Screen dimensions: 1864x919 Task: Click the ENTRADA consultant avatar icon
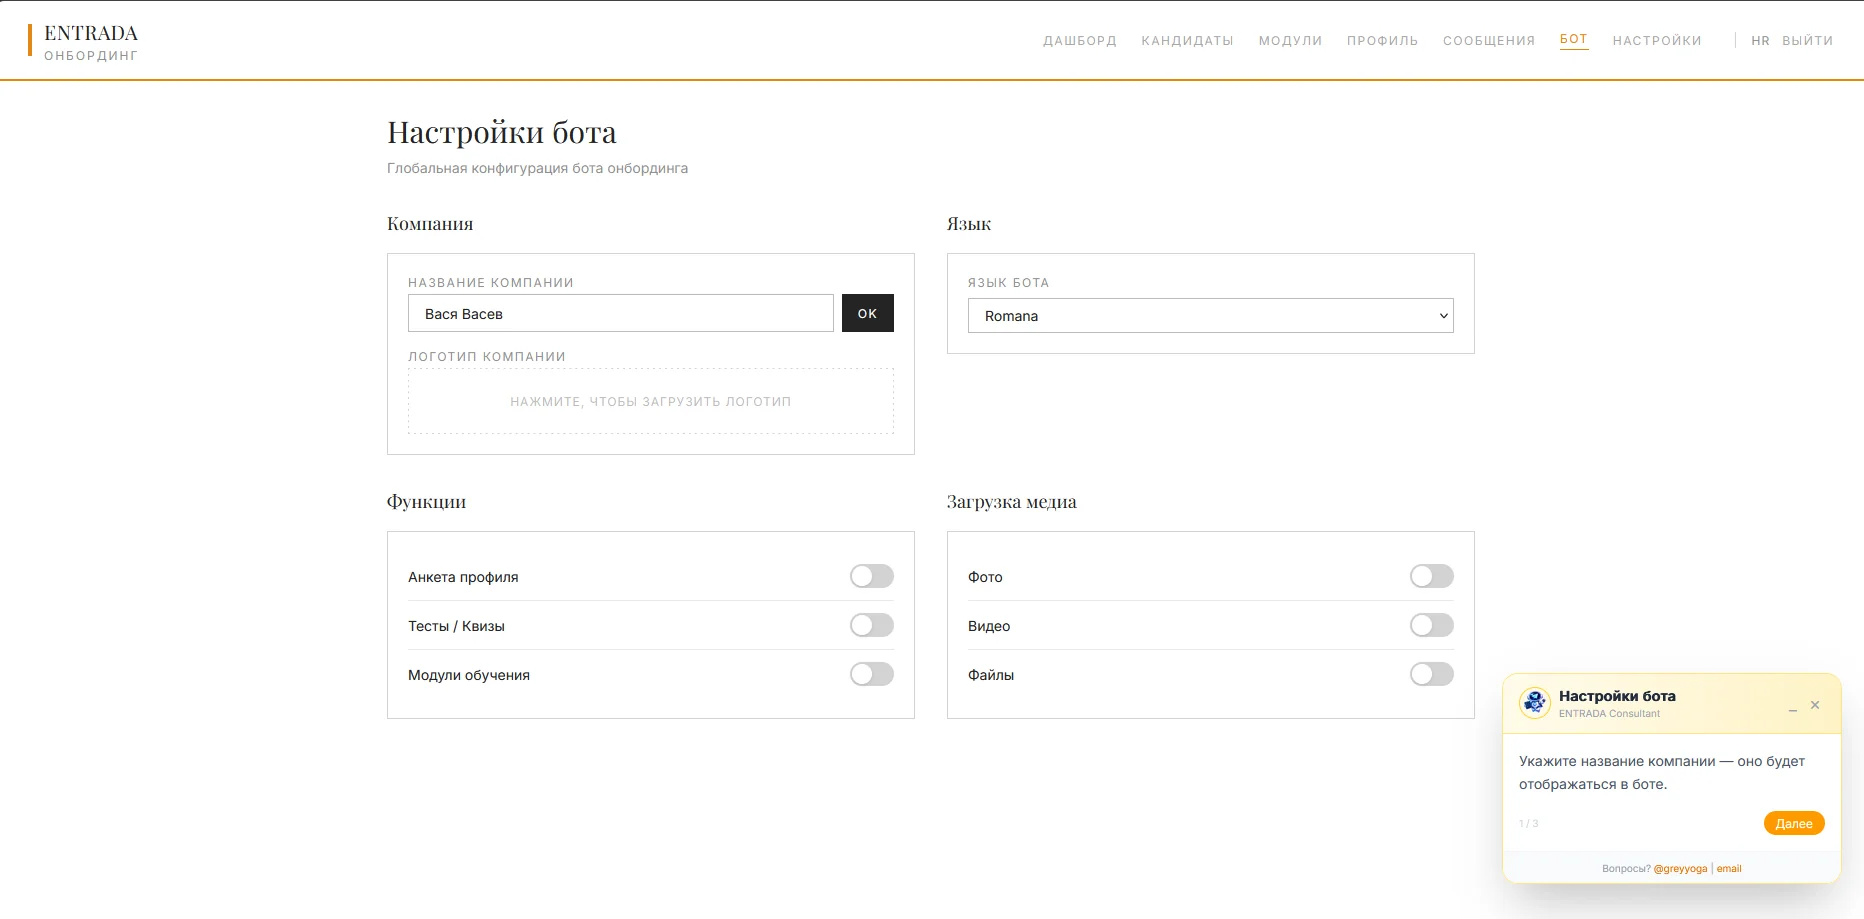tap(1535, 703)
